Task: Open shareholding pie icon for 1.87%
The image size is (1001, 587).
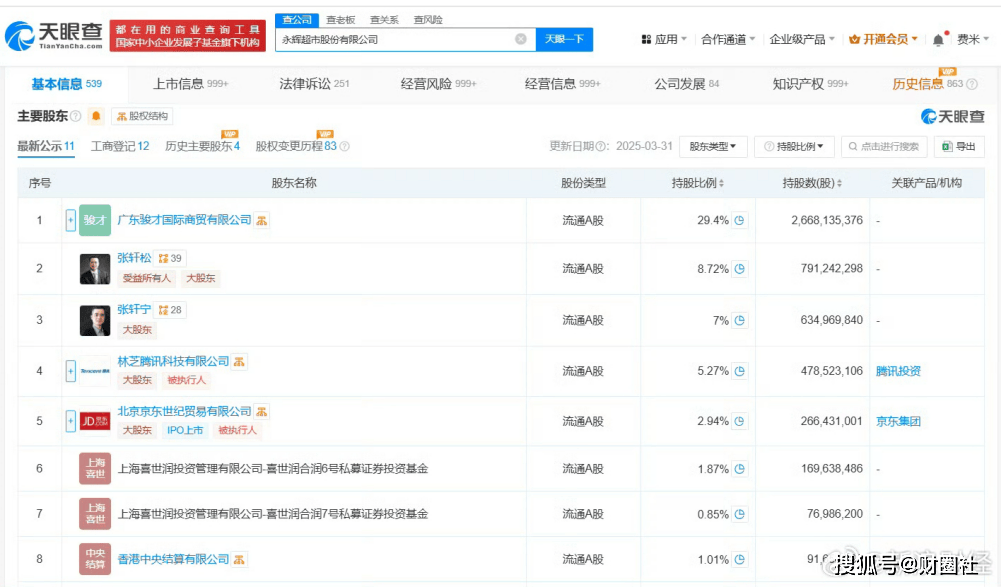Action: (x=739, y=469)
